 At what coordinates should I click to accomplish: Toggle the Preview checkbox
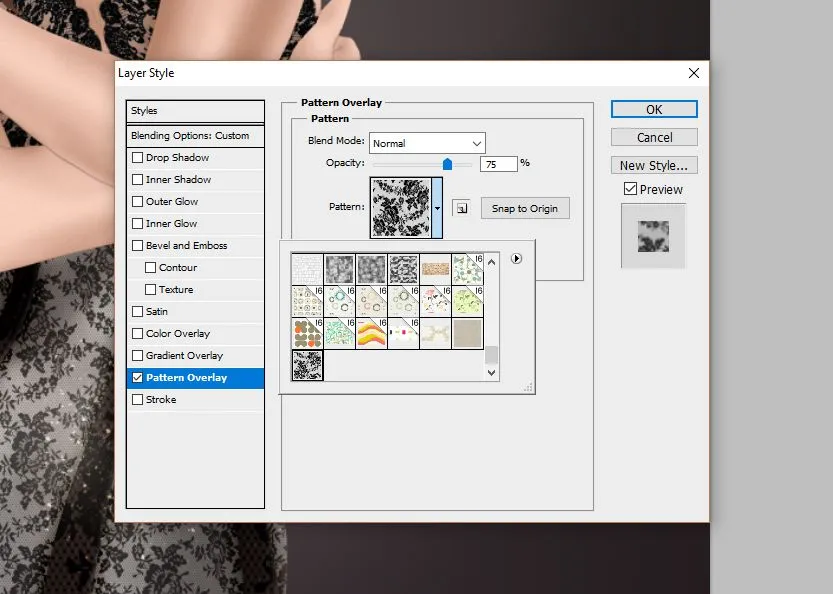[x=630, y=189]
